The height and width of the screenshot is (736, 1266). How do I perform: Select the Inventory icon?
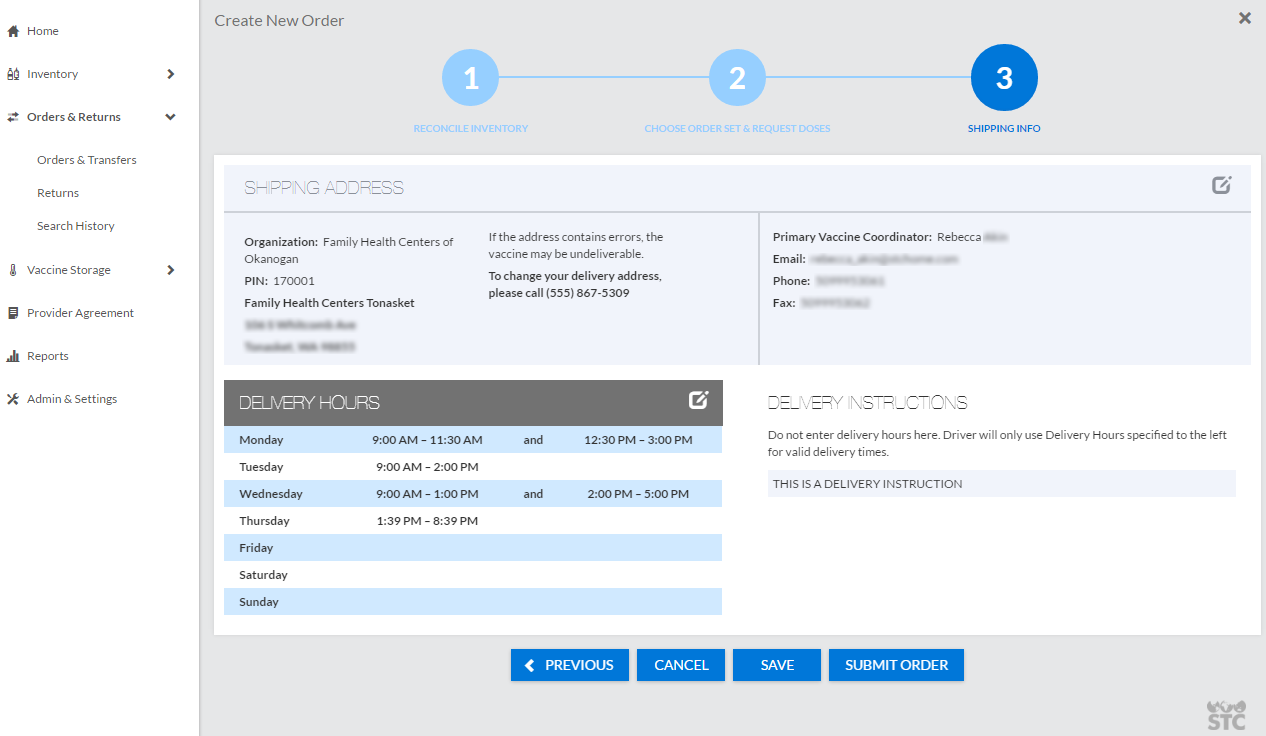click(x=12, y=73)
